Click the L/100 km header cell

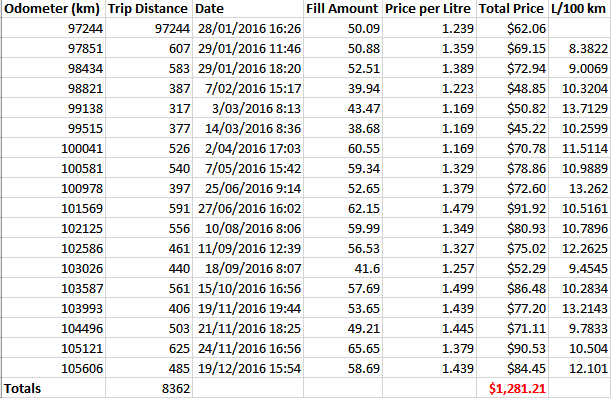coord(579,9)
